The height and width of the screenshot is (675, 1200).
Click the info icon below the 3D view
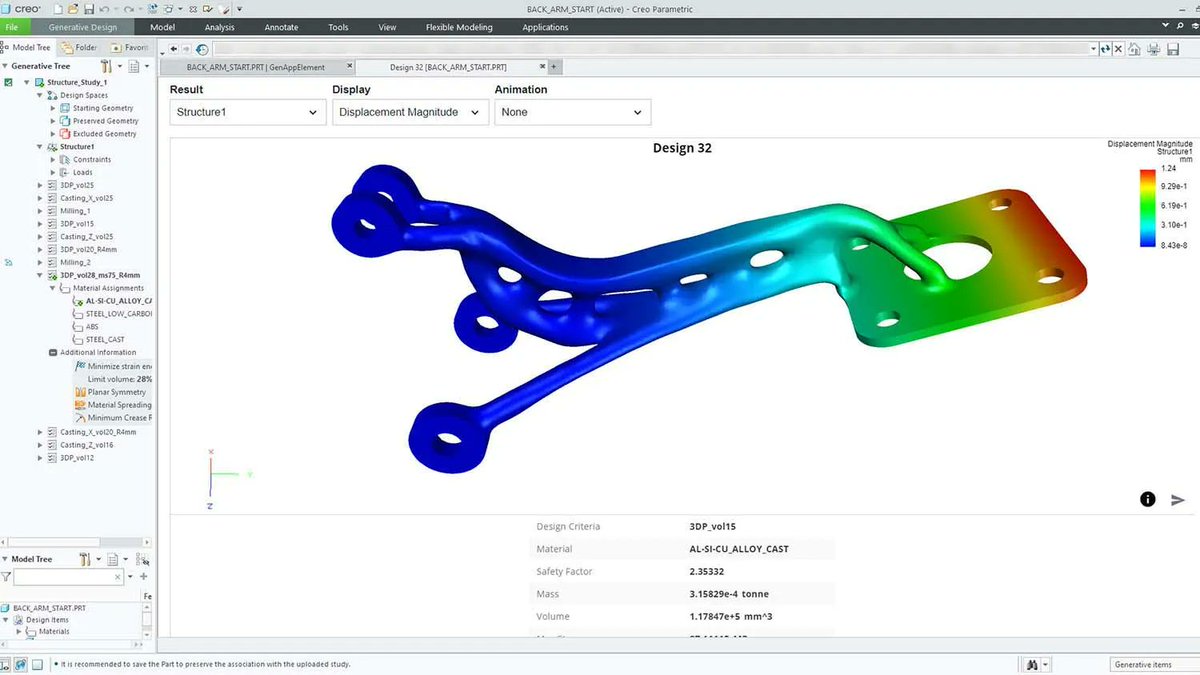coord(1148,499)
